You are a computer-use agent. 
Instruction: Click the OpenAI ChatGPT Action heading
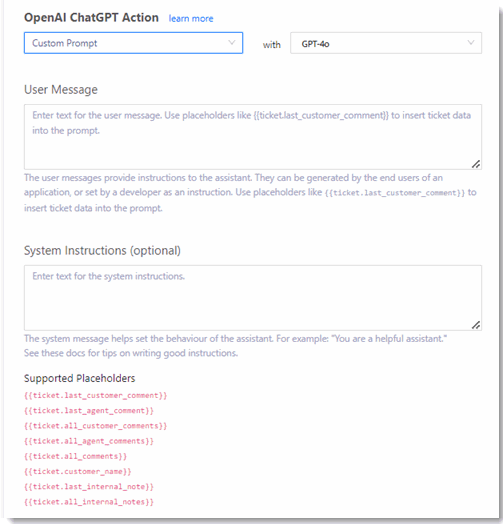91,18
